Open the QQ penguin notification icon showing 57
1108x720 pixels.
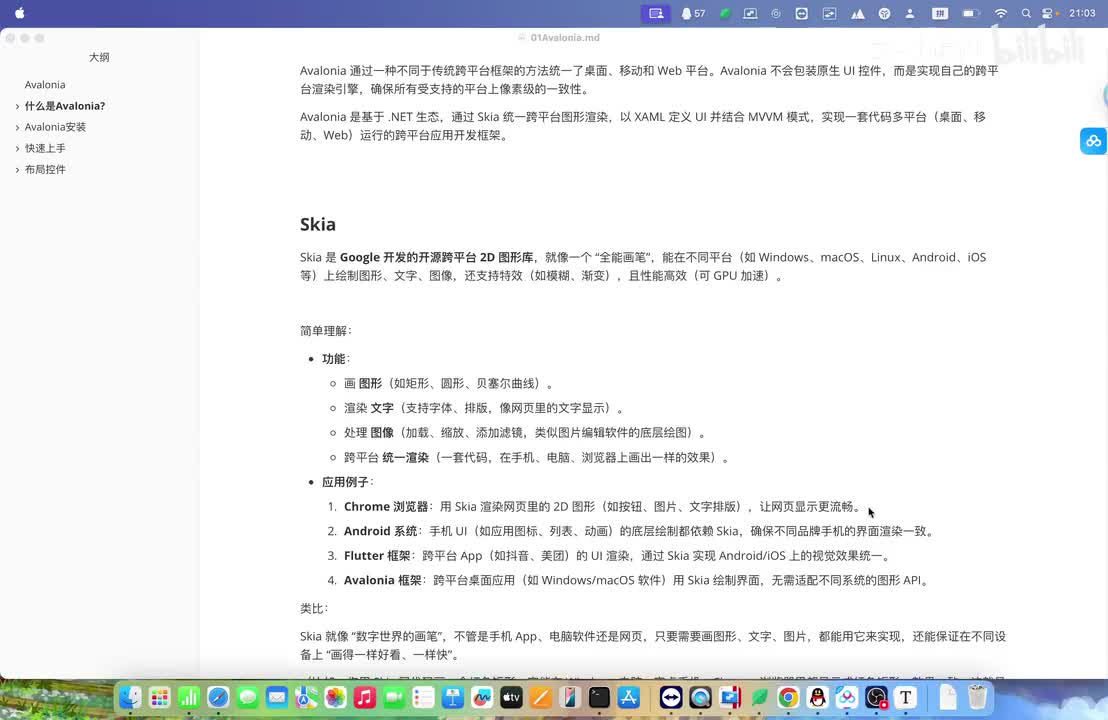coord(693,13)
